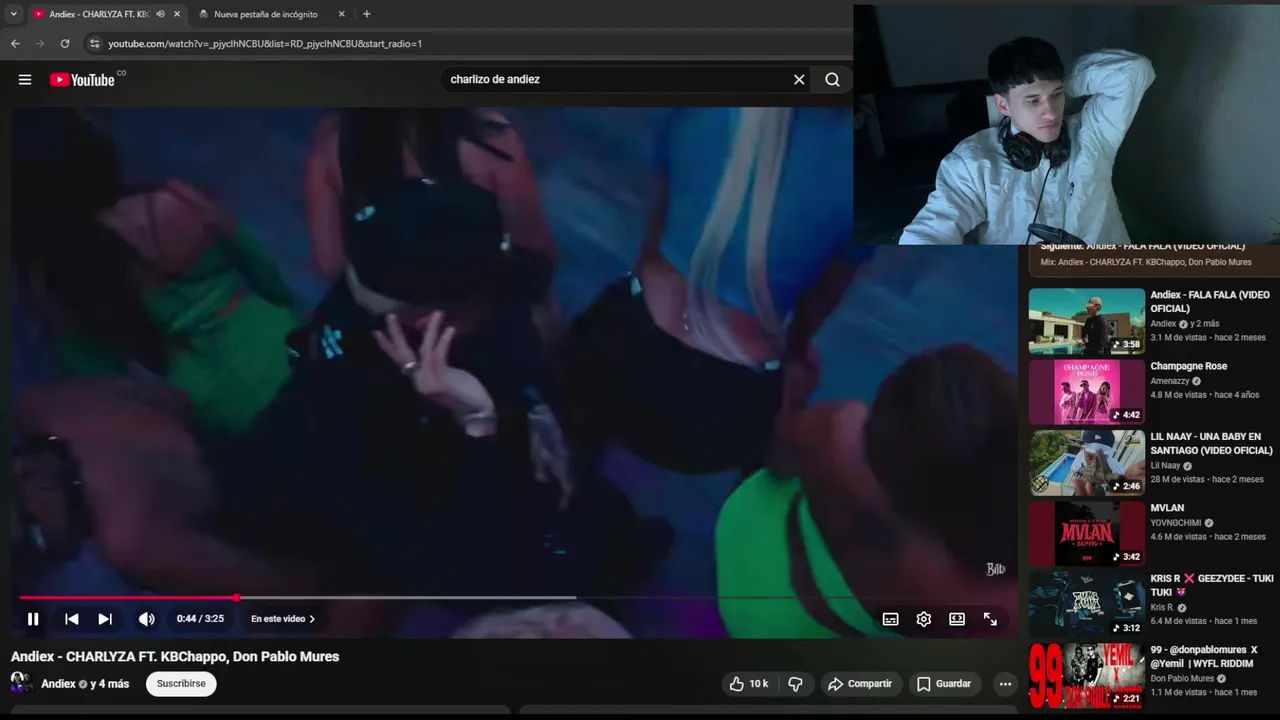
Task: Open the 'MVLAN' title link
Action: coord(1167,508)
